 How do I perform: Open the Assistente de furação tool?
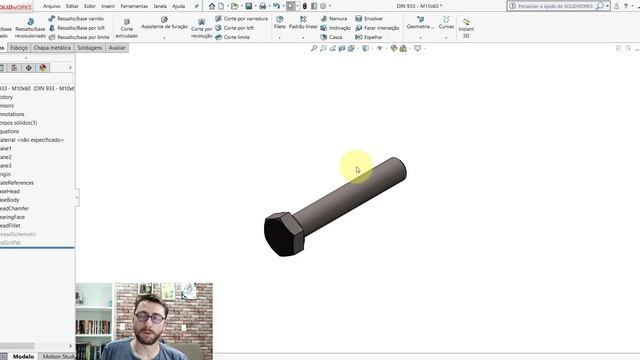tap(164, 23)
